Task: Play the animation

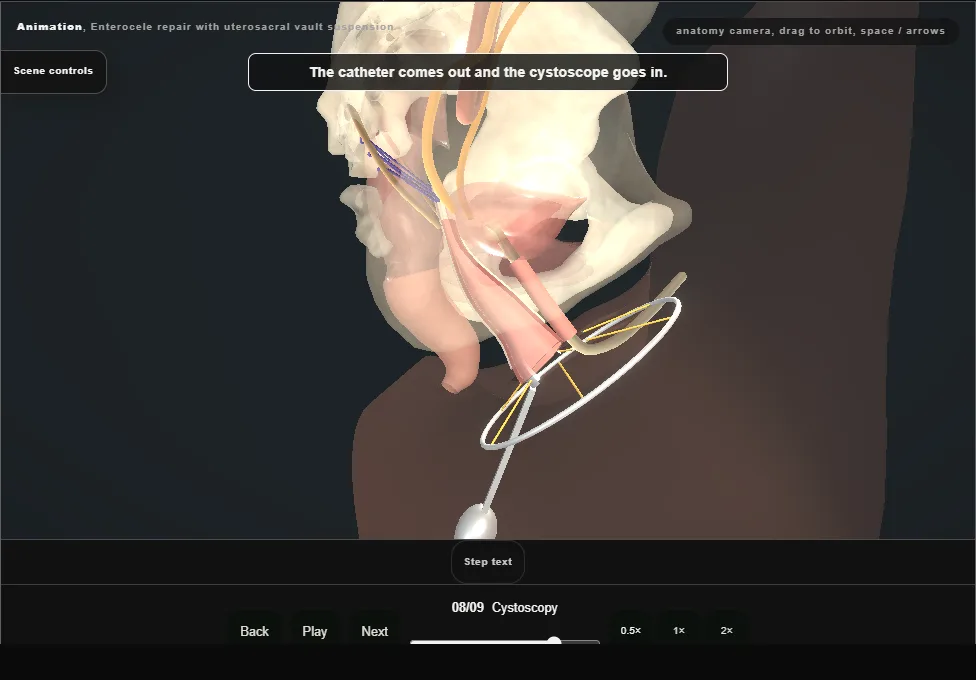Action: [314, 631]
